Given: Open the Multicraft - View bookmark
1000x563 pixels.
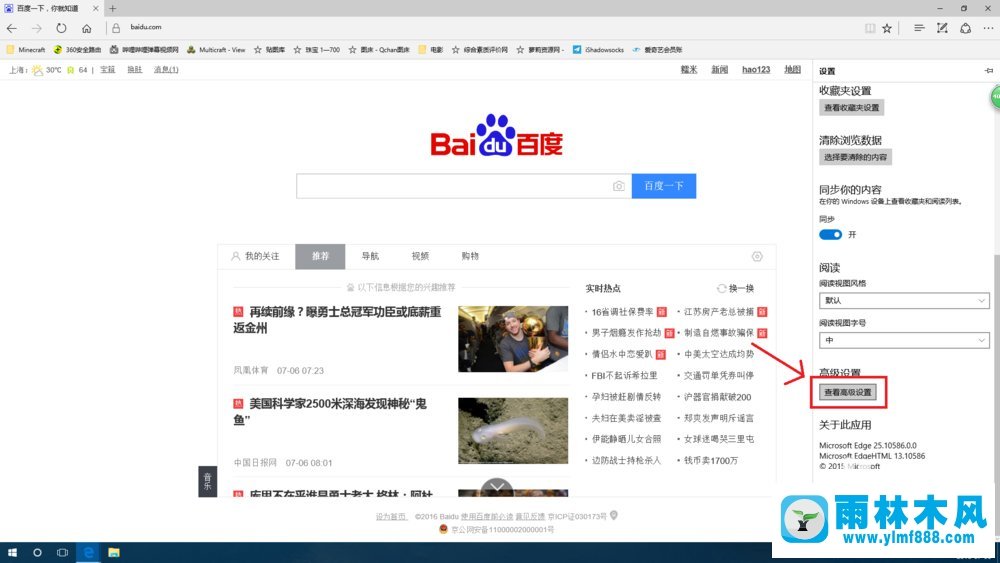Looking at the screenshot, I should (x=216, y=50).
